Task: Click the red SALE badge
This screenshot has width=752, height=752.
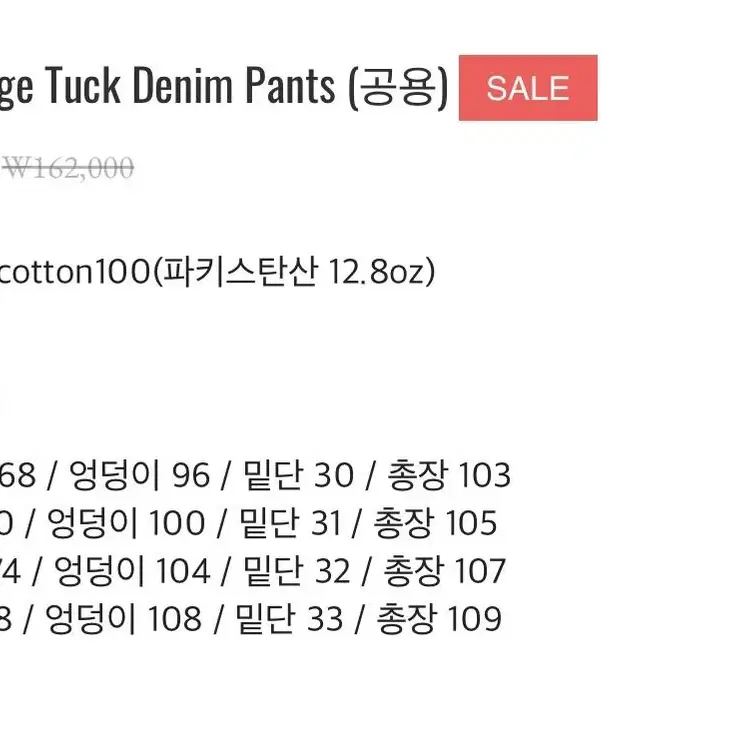Action: click(x=528, y=88)
